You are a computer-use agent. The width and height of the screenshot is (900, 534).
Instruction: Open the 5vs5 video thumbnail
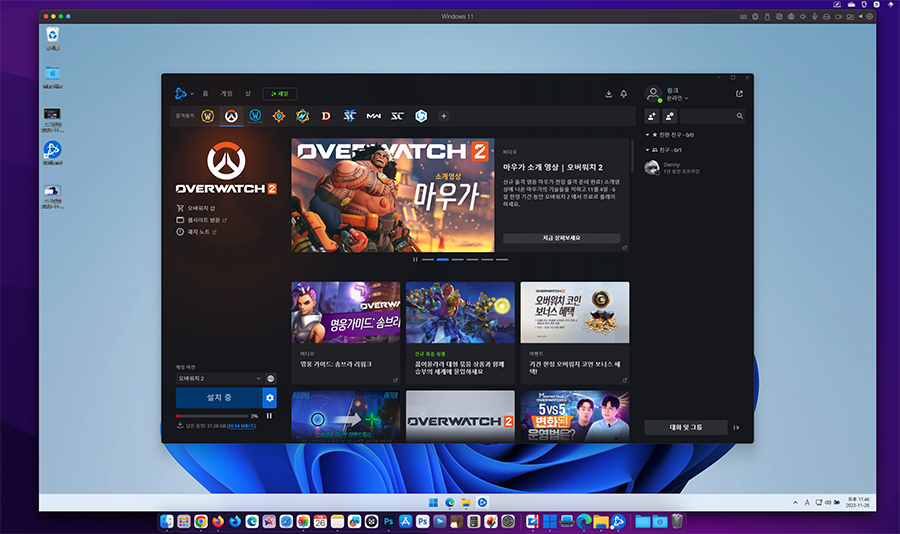575,416
